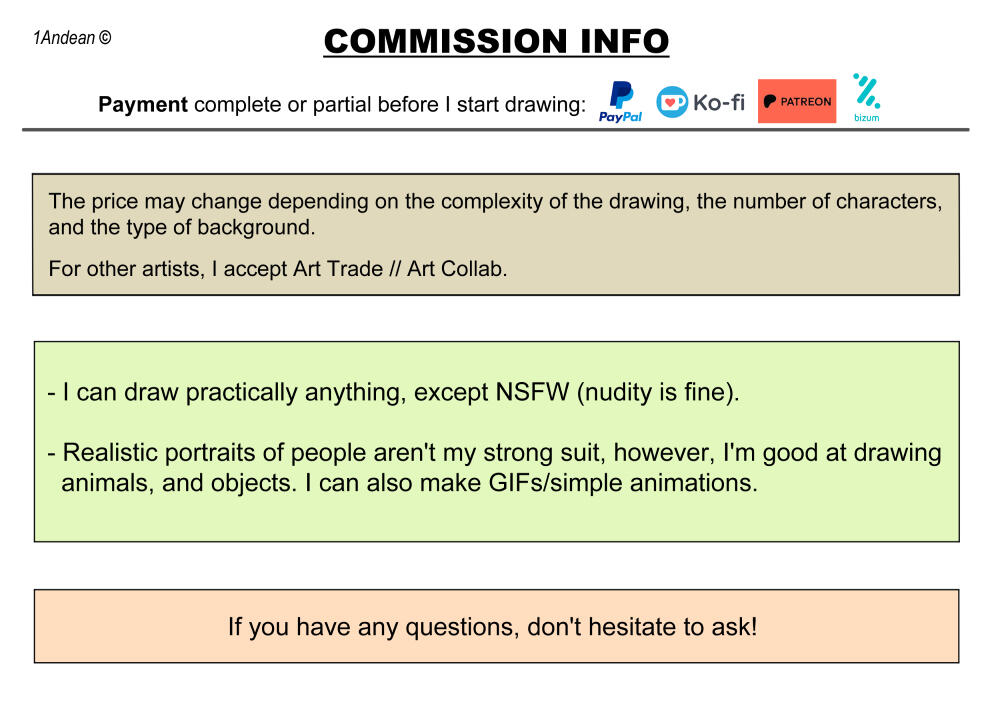Click the PayPal wordmark text

(620, 117)
